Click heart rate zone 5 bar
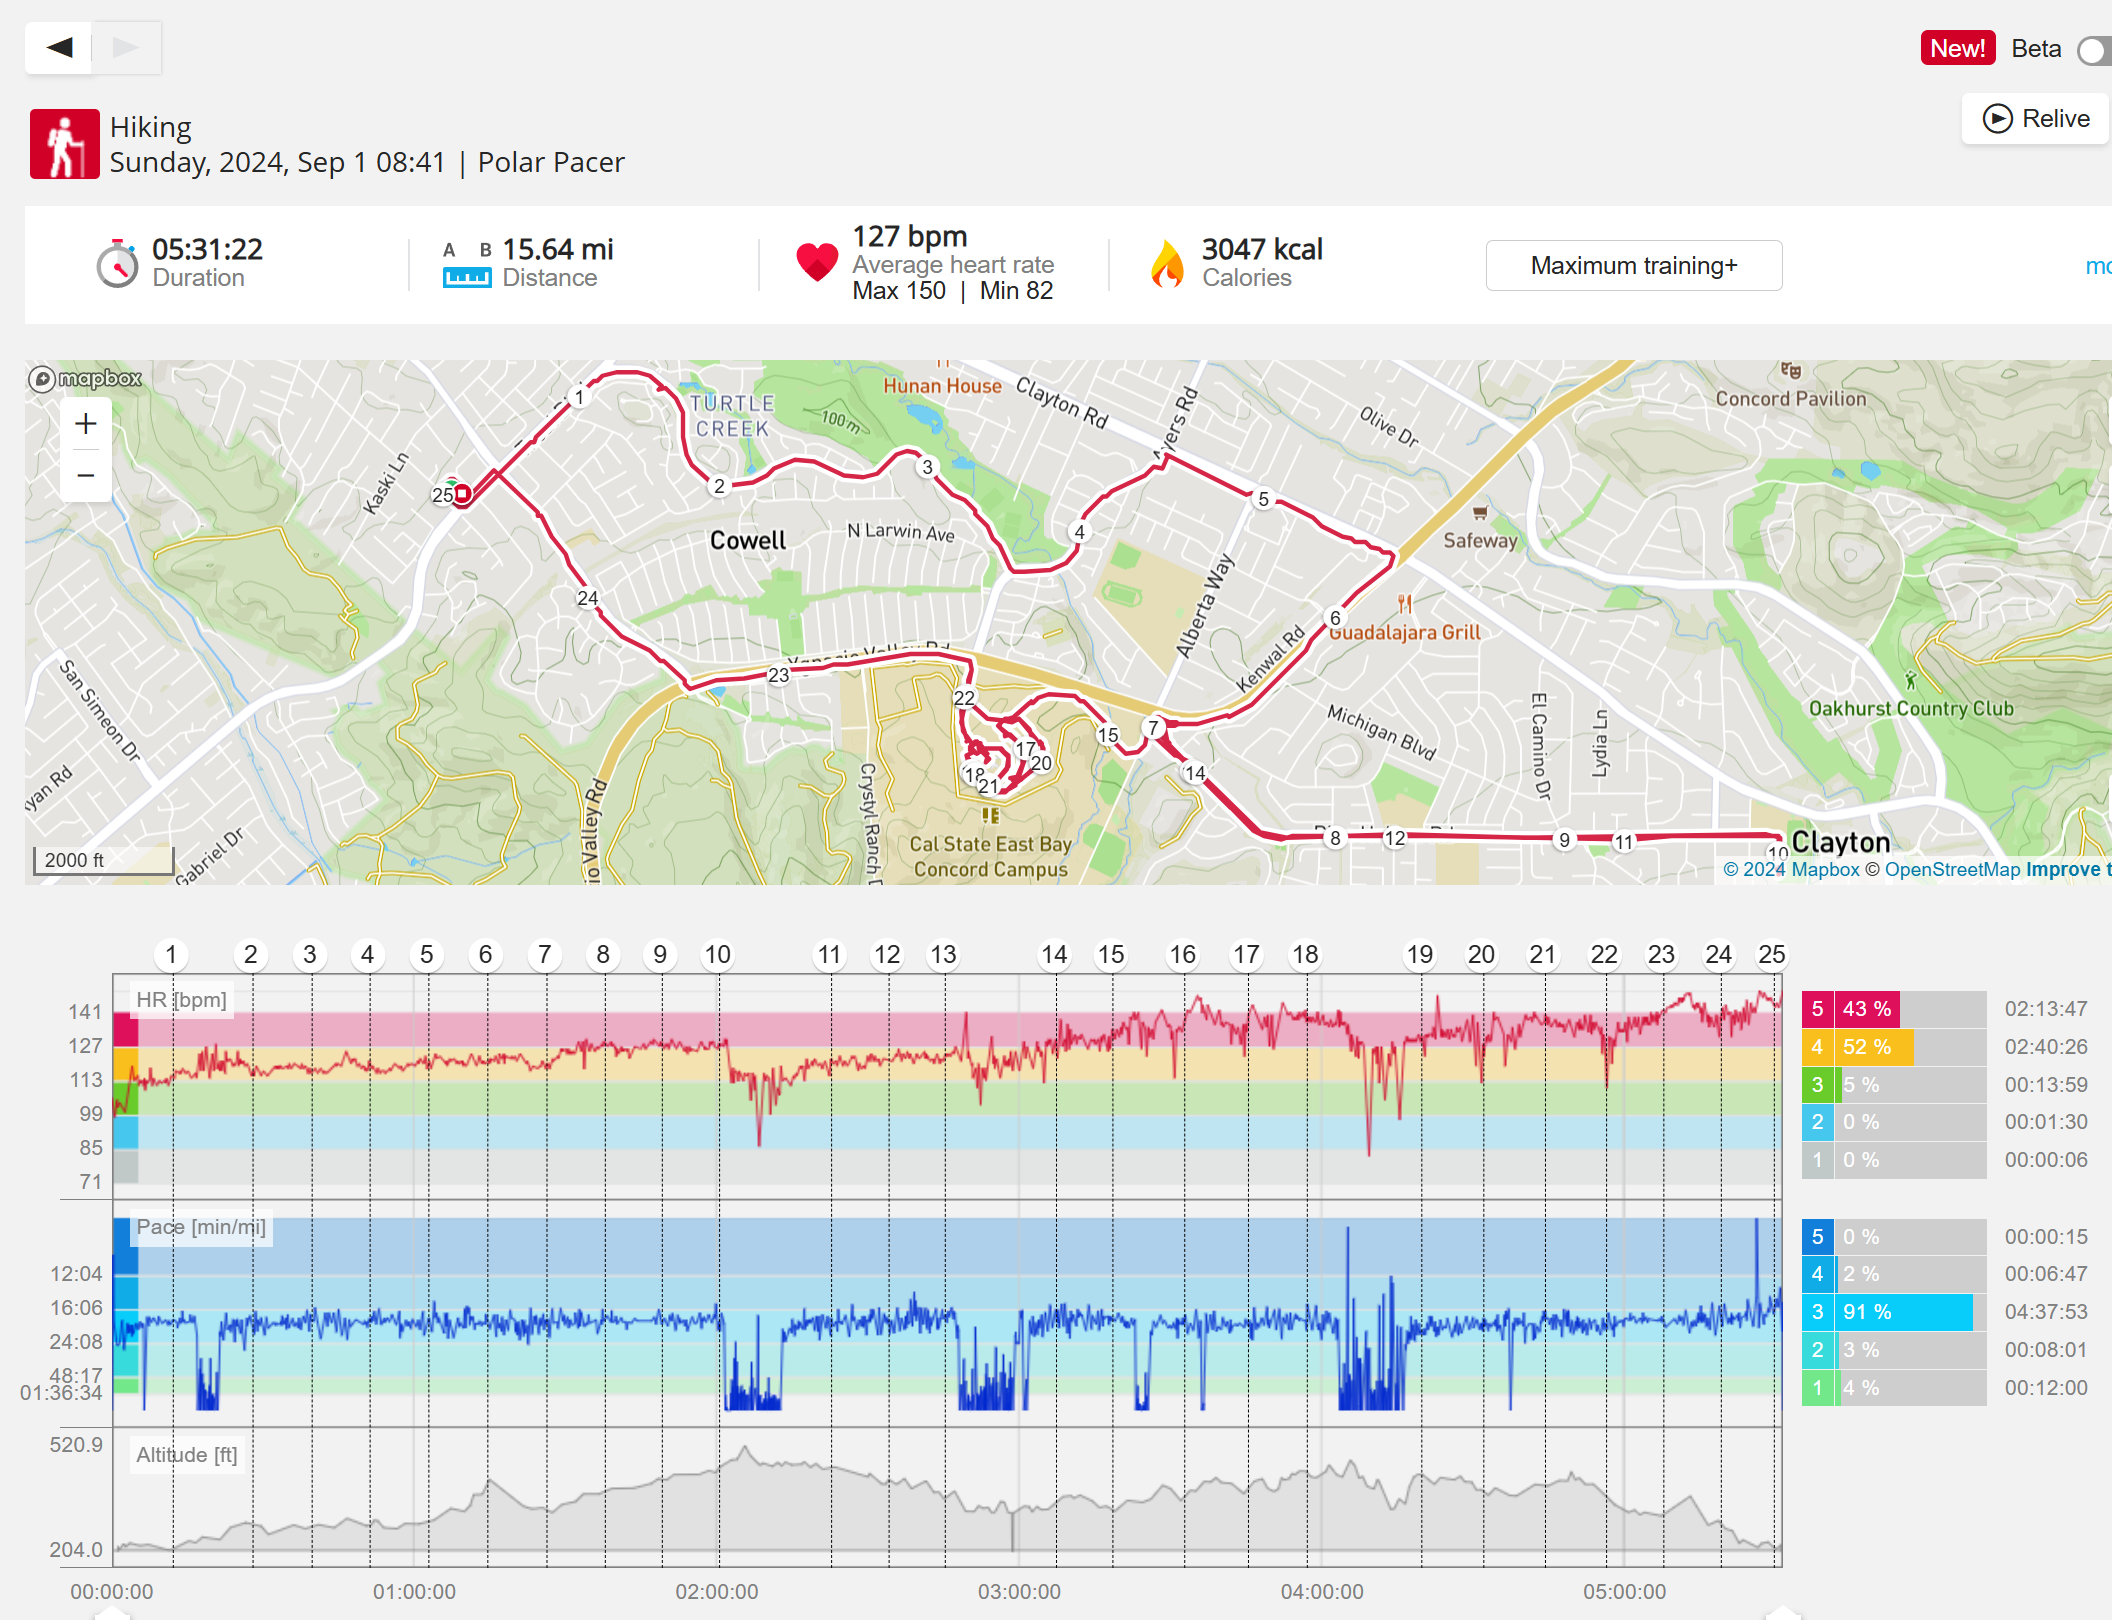This screenshot has width=2112, height=1620. pos(1866,1008)
